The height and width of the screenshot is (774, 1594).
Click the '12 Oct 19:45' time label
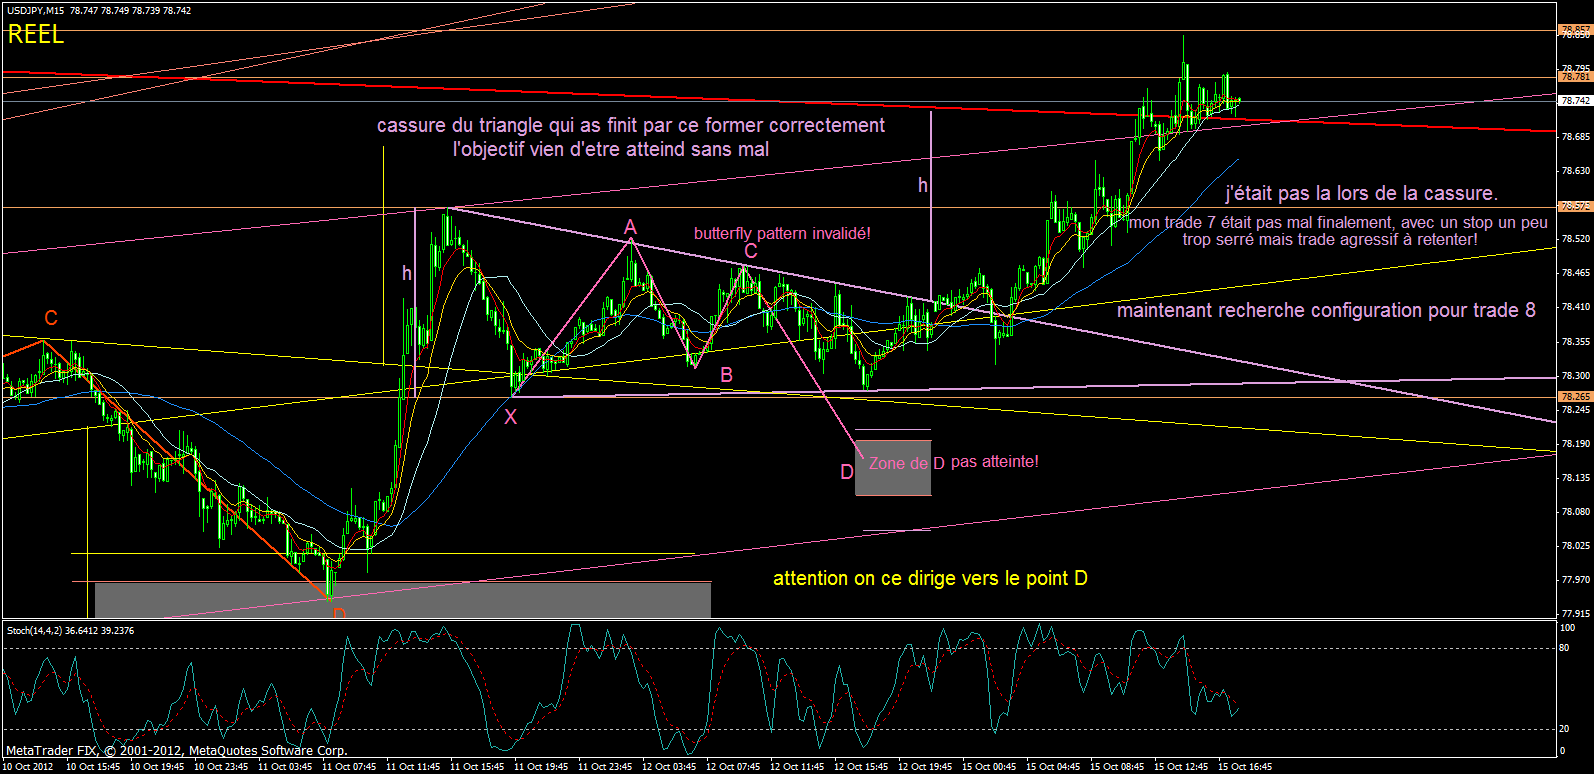[x=925, y=767]
